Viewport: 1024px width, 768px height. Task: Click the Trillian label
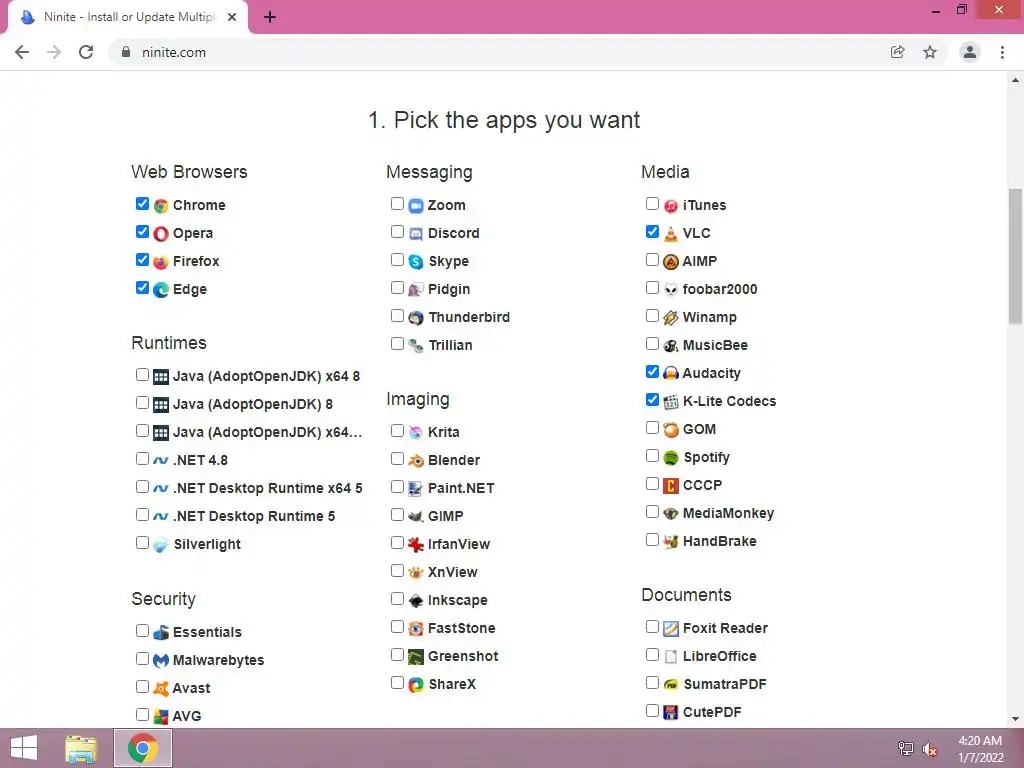(451, 345)
